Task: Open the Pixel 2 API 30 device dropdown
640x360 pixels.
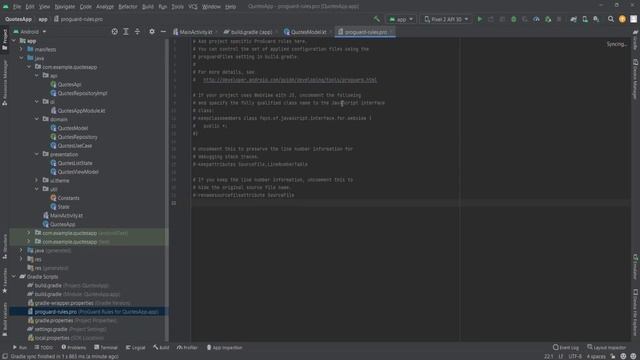Action: coord(446,19)
